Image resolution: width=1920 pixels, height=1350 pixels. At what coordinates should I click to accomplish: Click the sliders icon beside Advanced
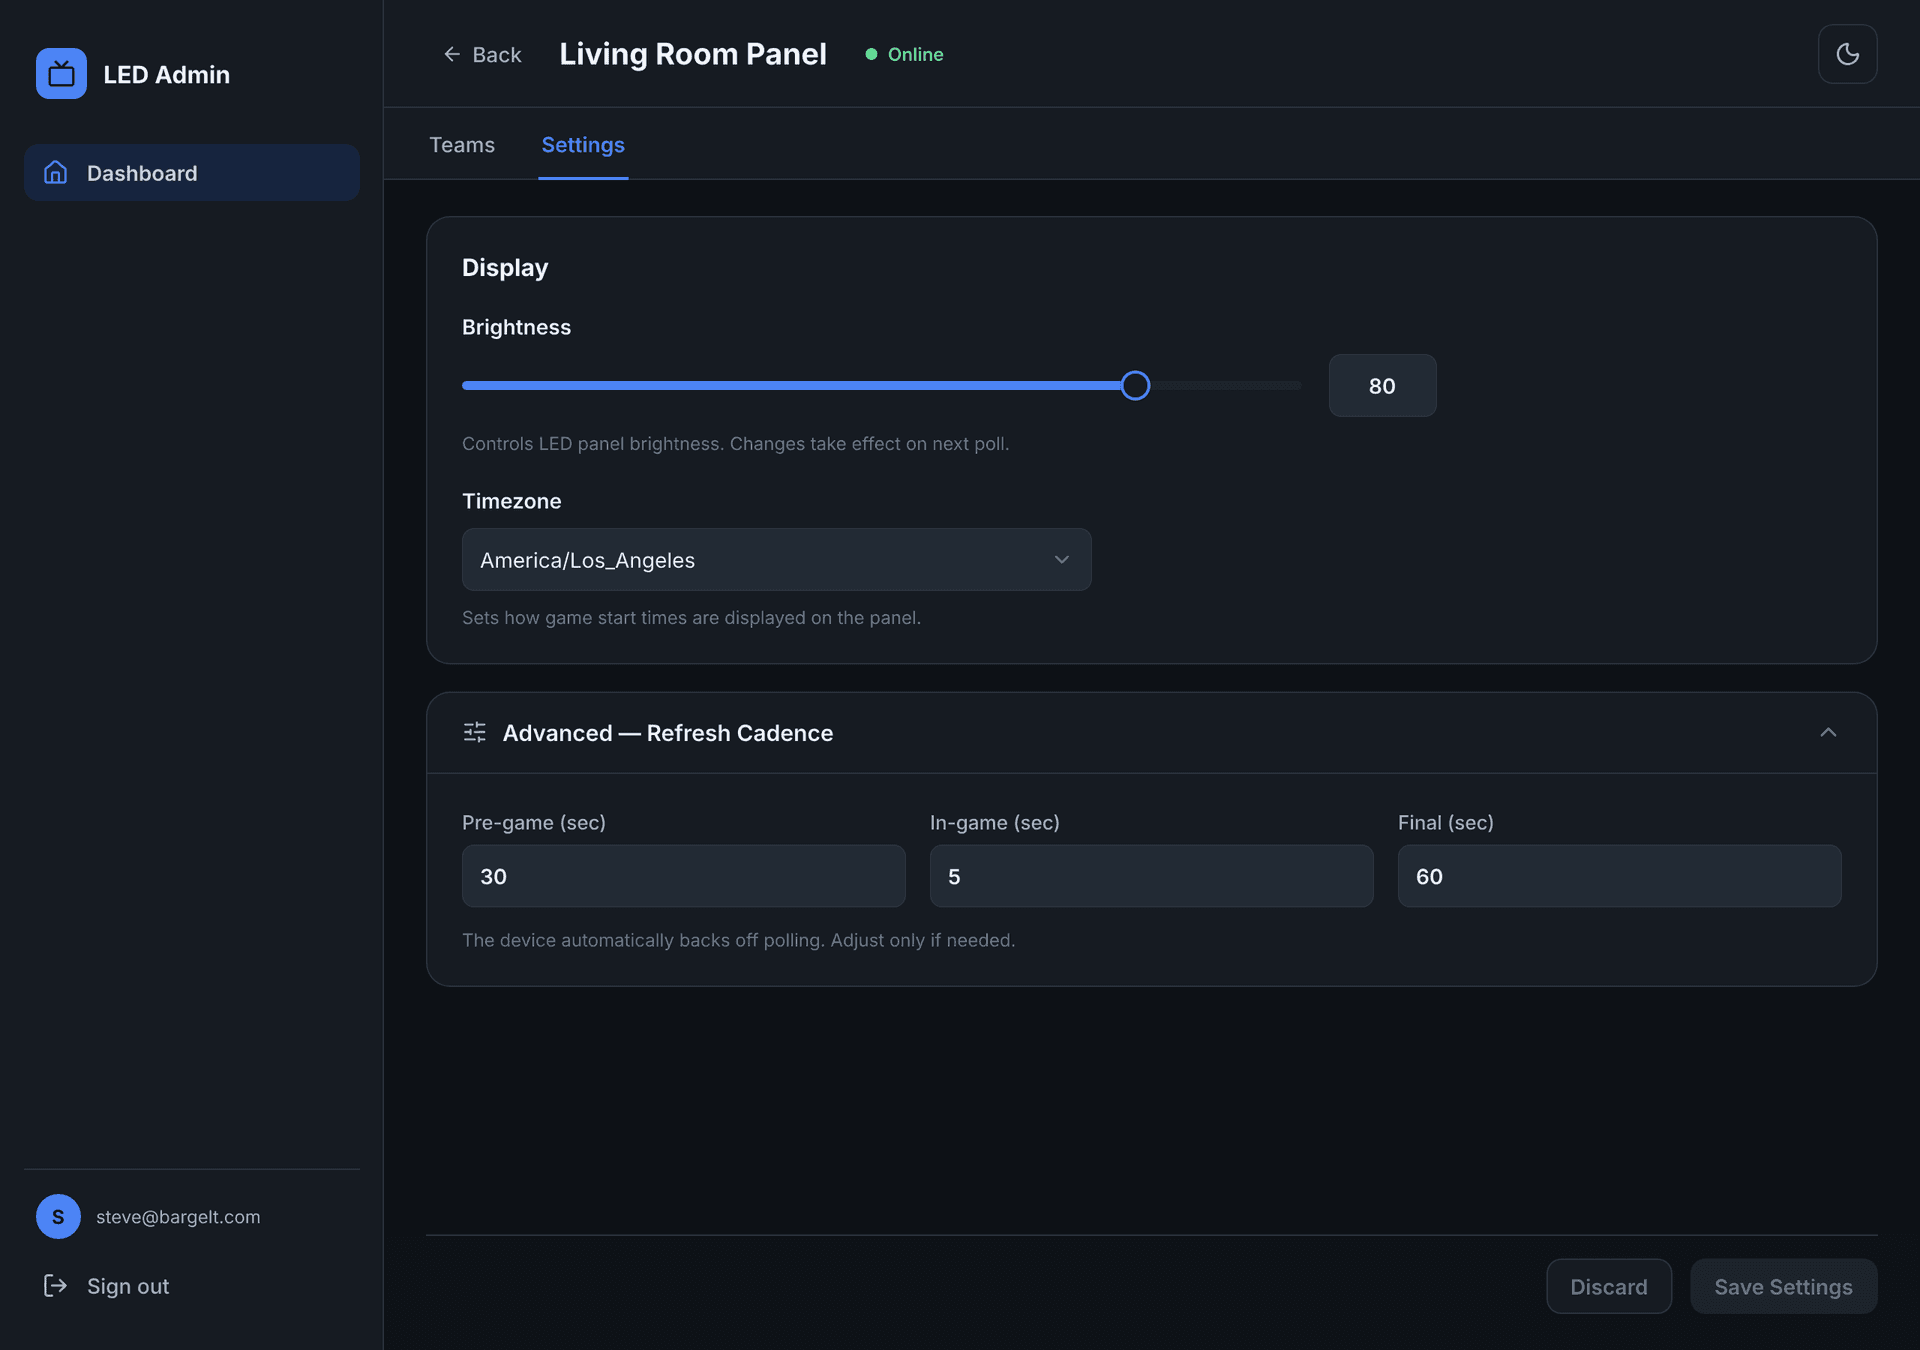click(x=475, y=732)
